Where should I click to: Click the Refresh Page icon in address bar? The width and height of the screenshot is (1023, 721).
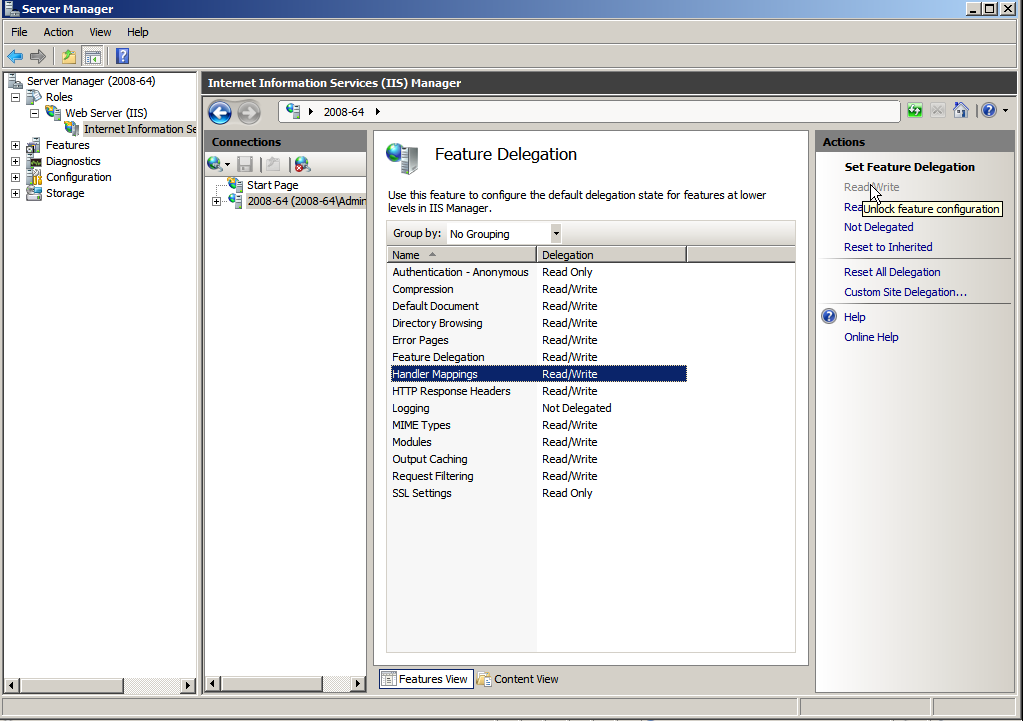[915, 111]
